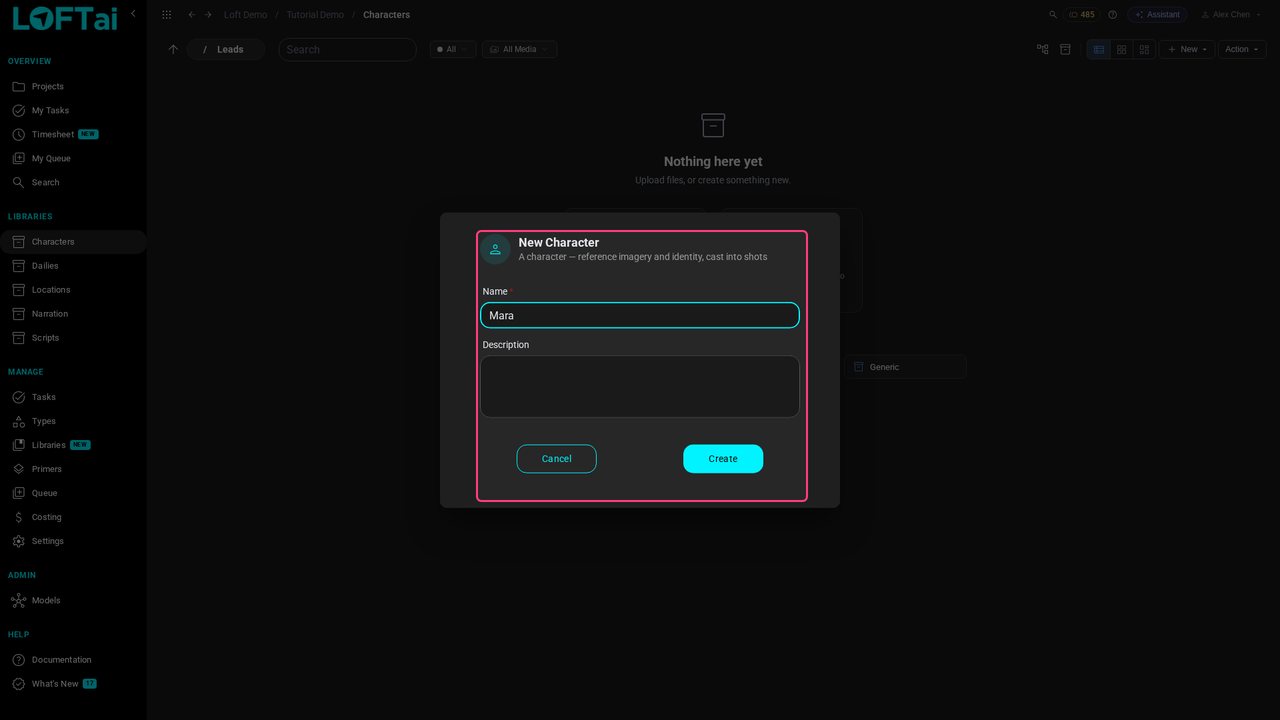Screen dimensions: 1280x720
Task: Click the archive box icon in toolbar
Action: (x=1065, y=49)
